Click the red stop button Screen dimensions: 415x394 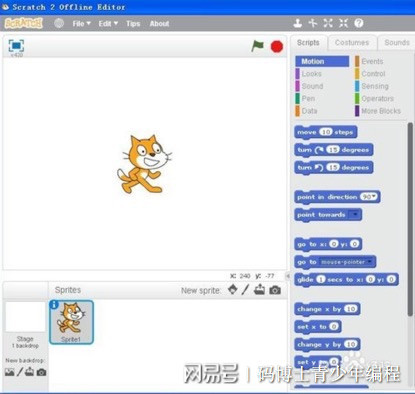click(277, 47)
